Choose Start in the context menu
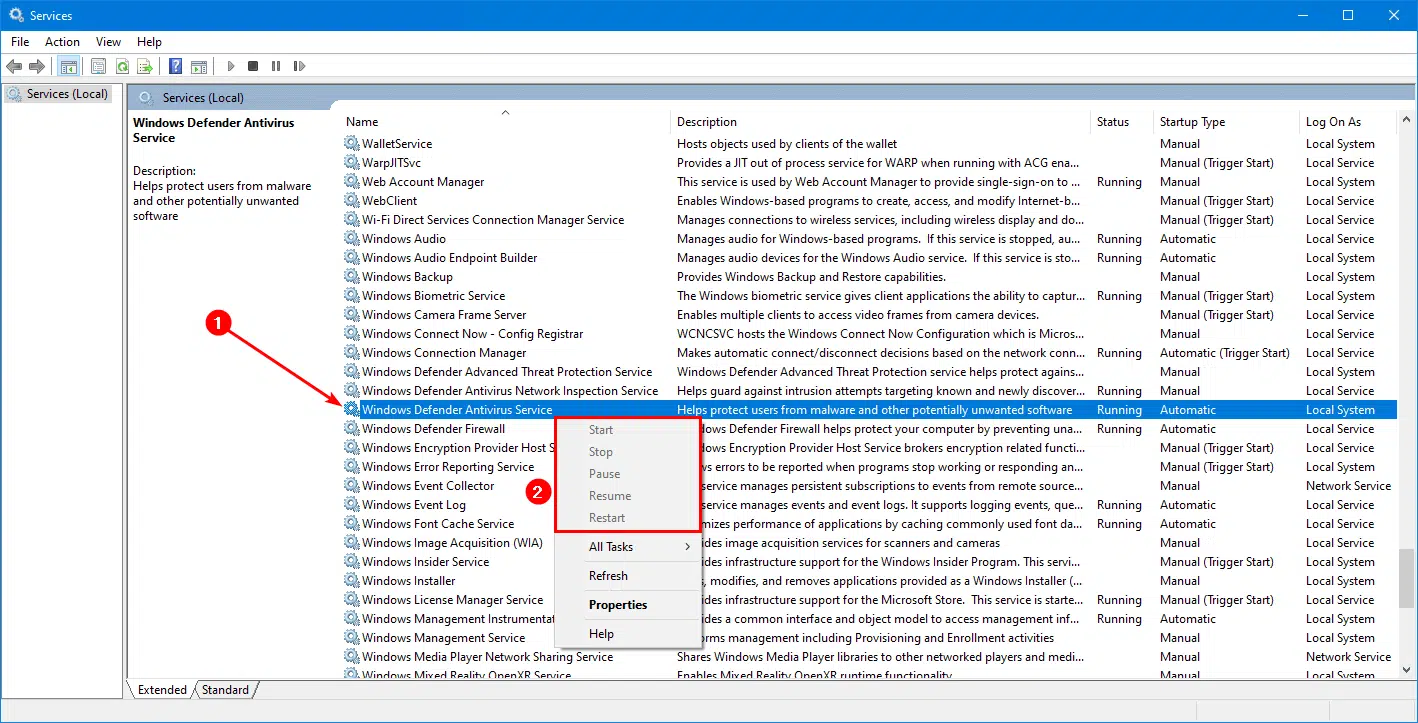This screenshot has height=723, width=1418. (x=628, y=430)
